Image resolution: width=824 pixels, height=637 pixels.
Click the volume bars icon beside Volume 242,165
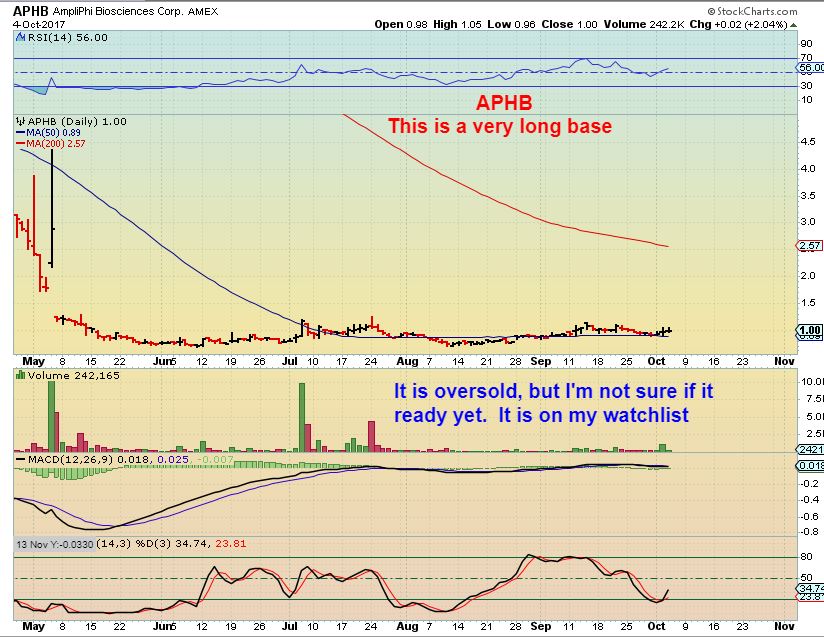click(21, 375)
